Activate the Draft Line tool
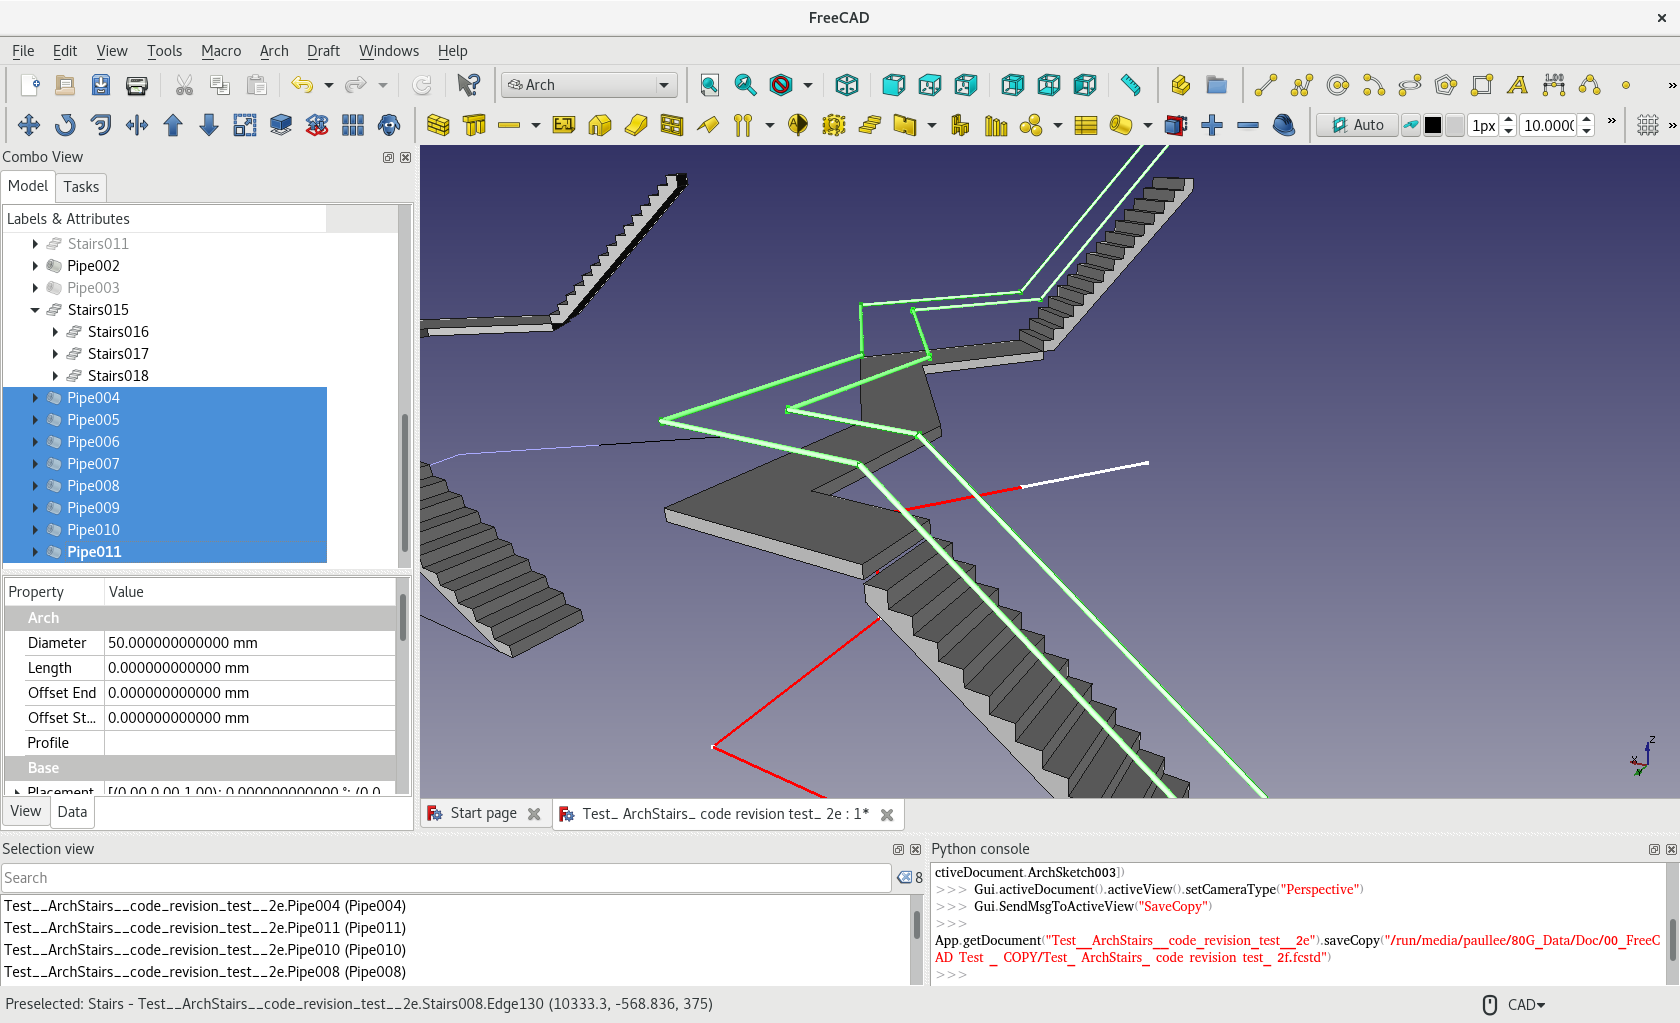The height and width of the screenshot is (1023, 1680). [1265, 85]
